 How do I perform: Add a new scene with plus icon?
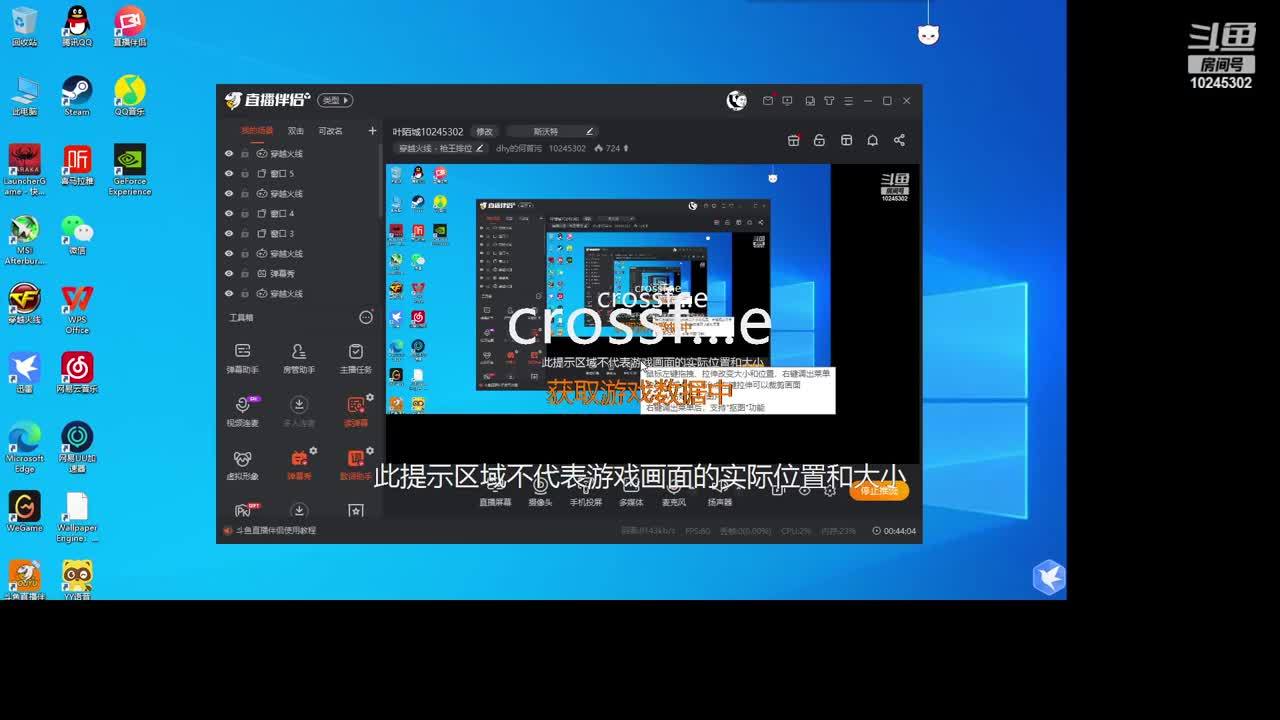point(372,131)
